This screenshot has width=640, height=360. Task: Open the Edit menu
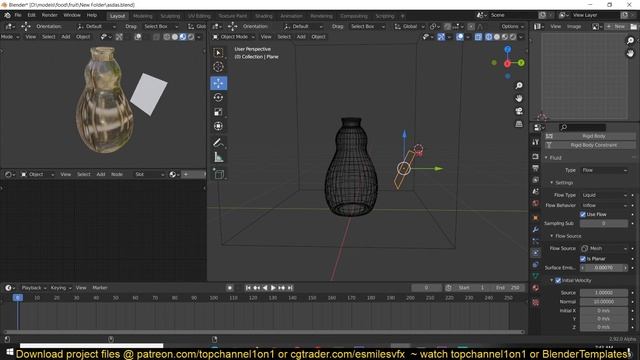coord(31,15)
